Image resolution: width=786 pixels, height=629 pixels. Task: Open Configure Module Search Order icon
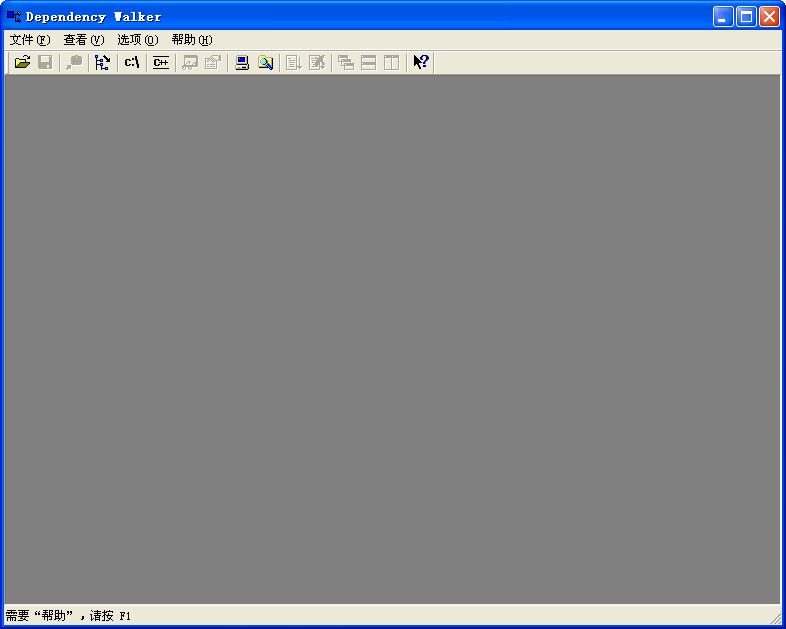[x=264, y=63]
